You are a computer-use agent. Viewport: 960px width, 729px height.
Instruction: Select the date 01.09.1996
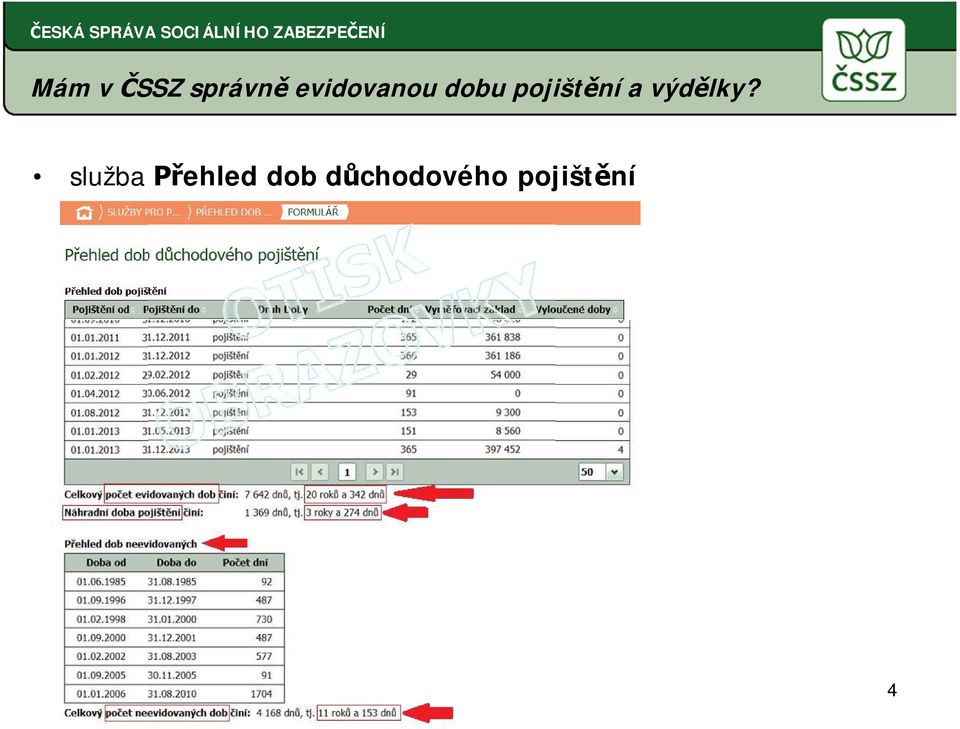101,600
